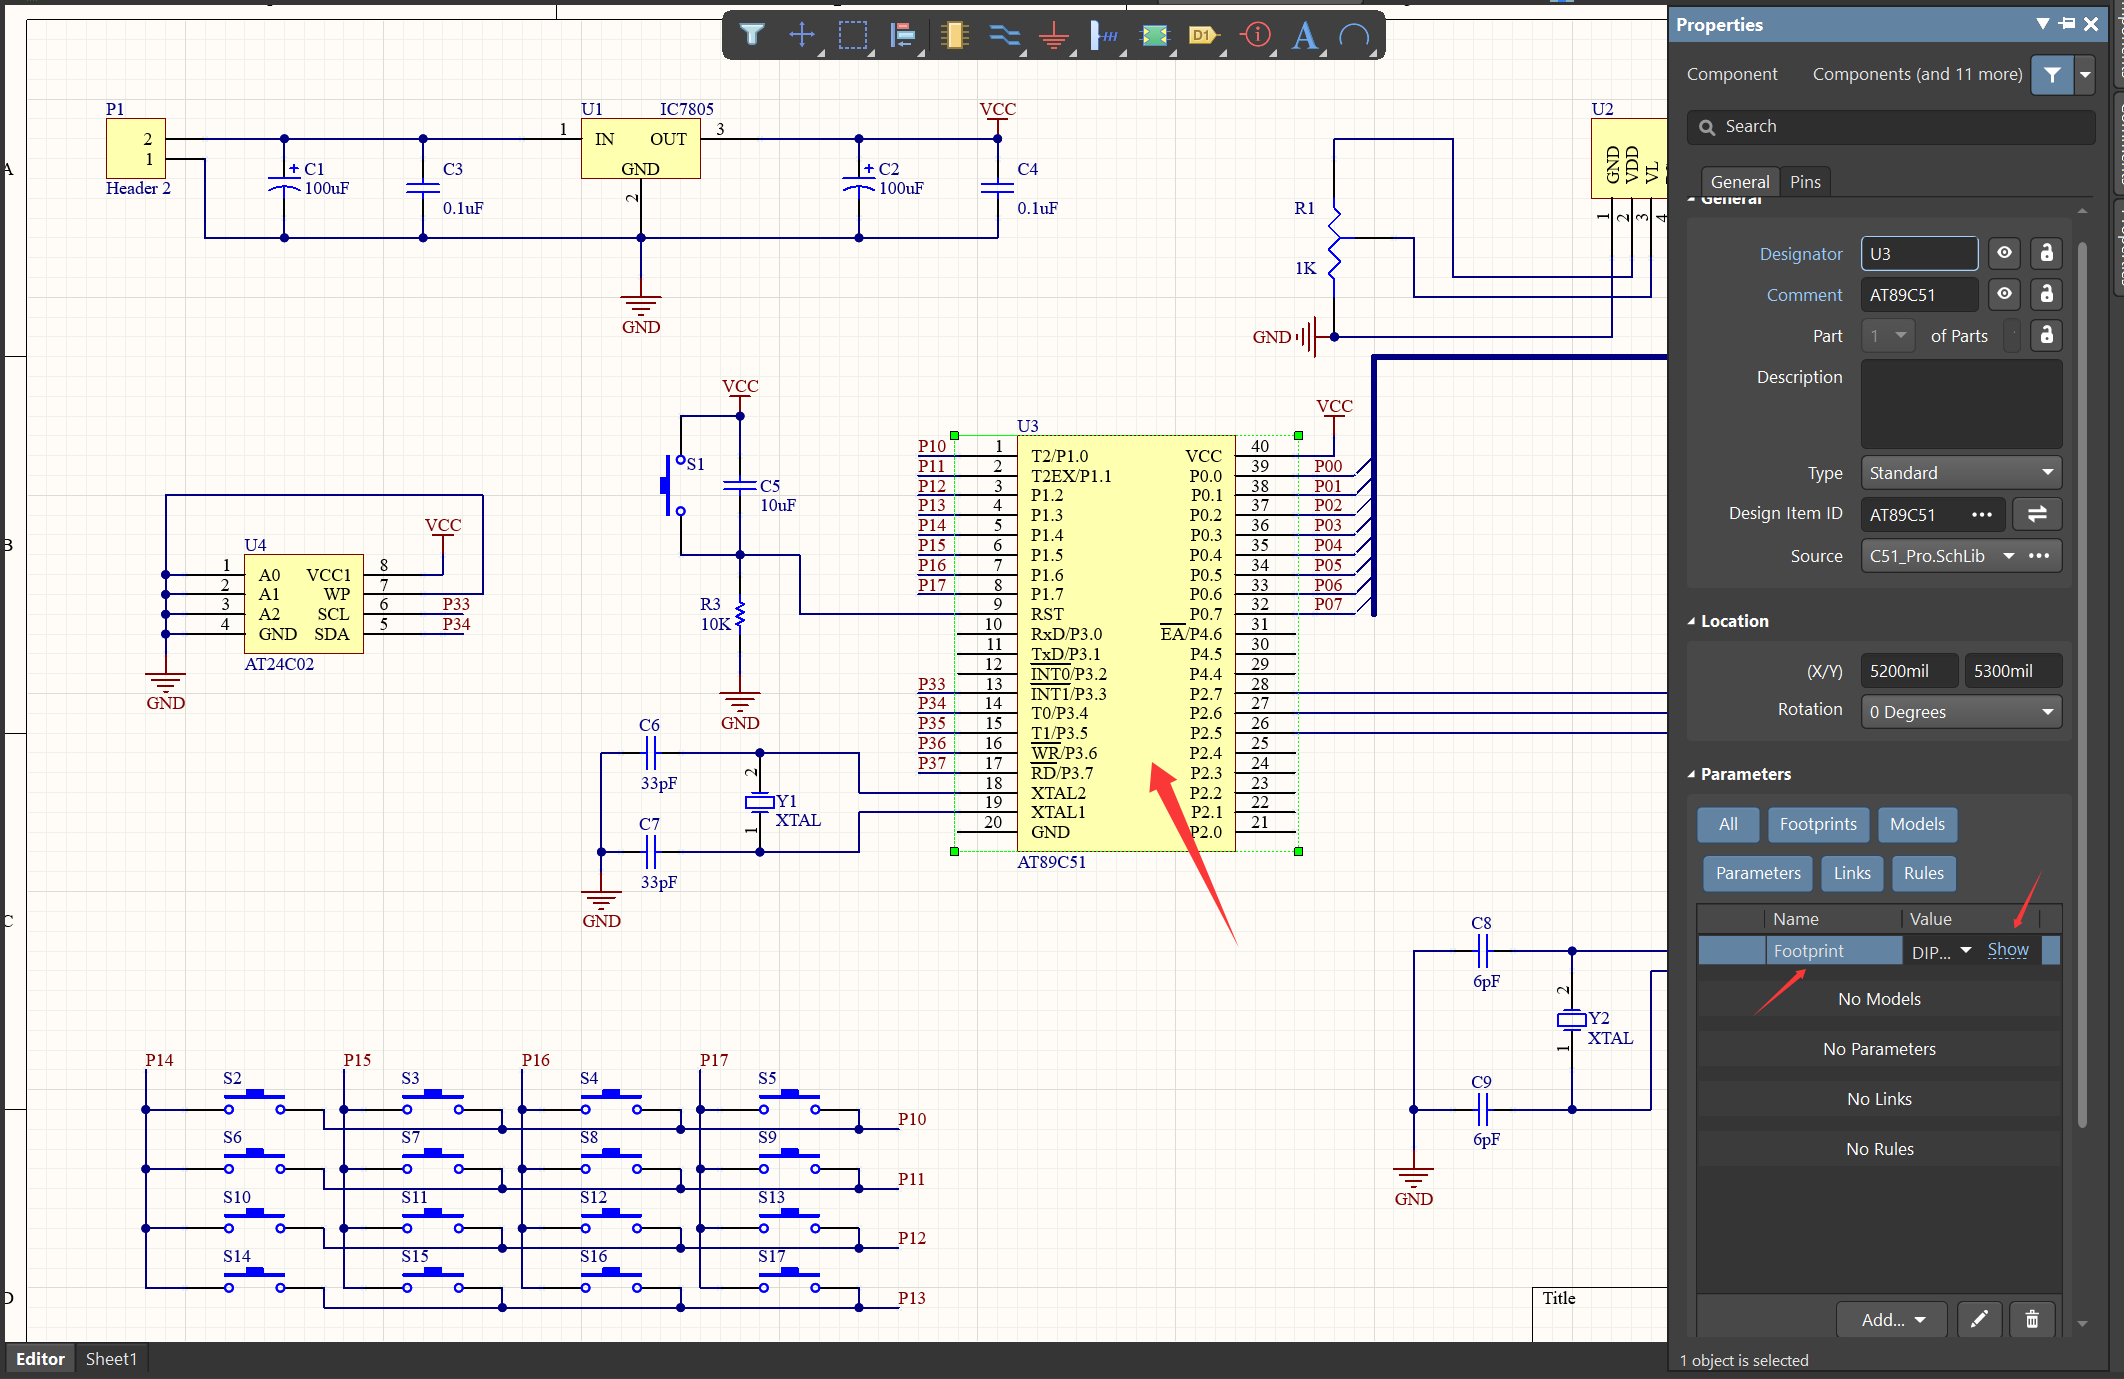
Task: Select the Place Port D1 icon
Action: click(1203, 36)
